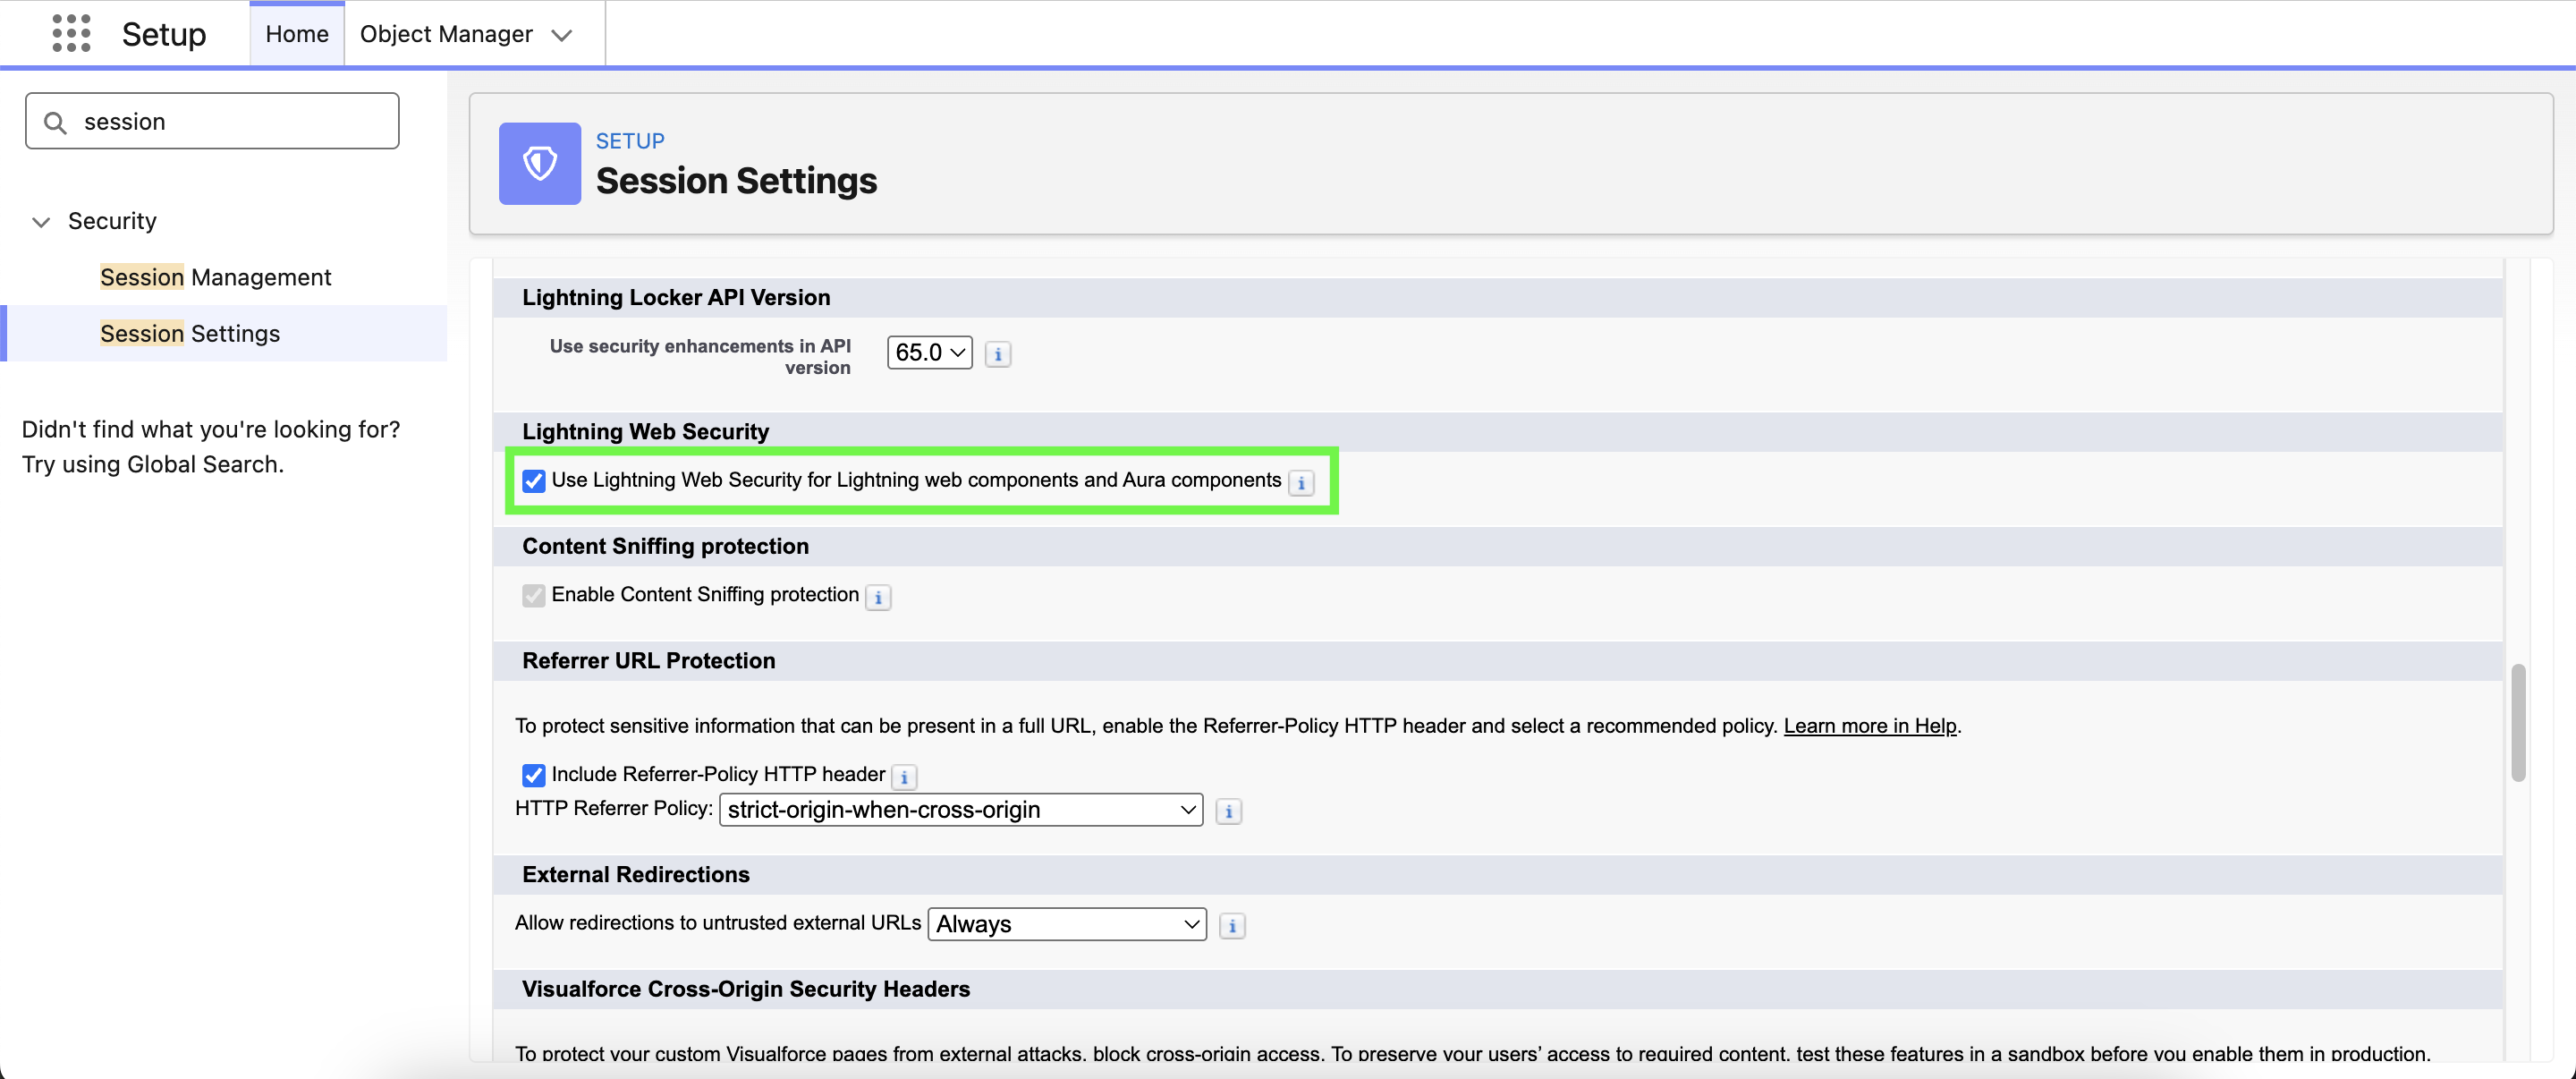Uncheck Use Lightning Web Security checkbox

533,481
